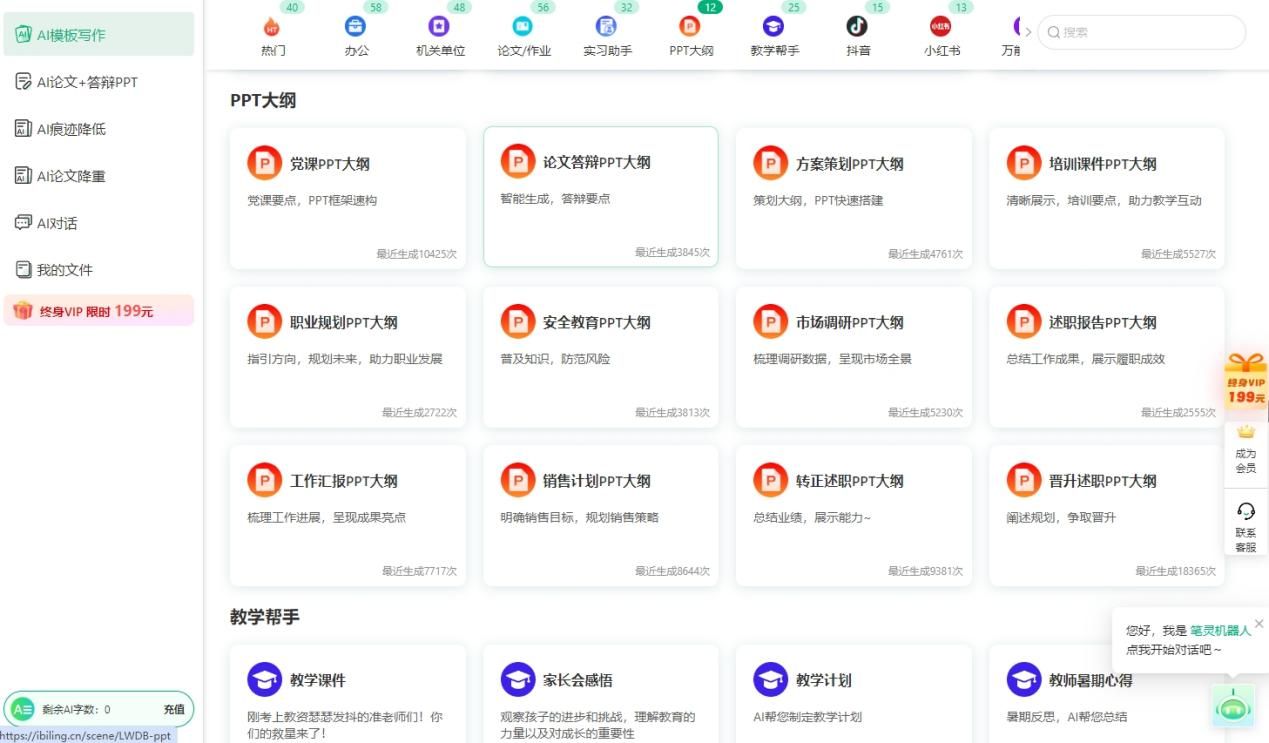
Task: Click the 教学帮手 section heading
Action: (265, 617)
